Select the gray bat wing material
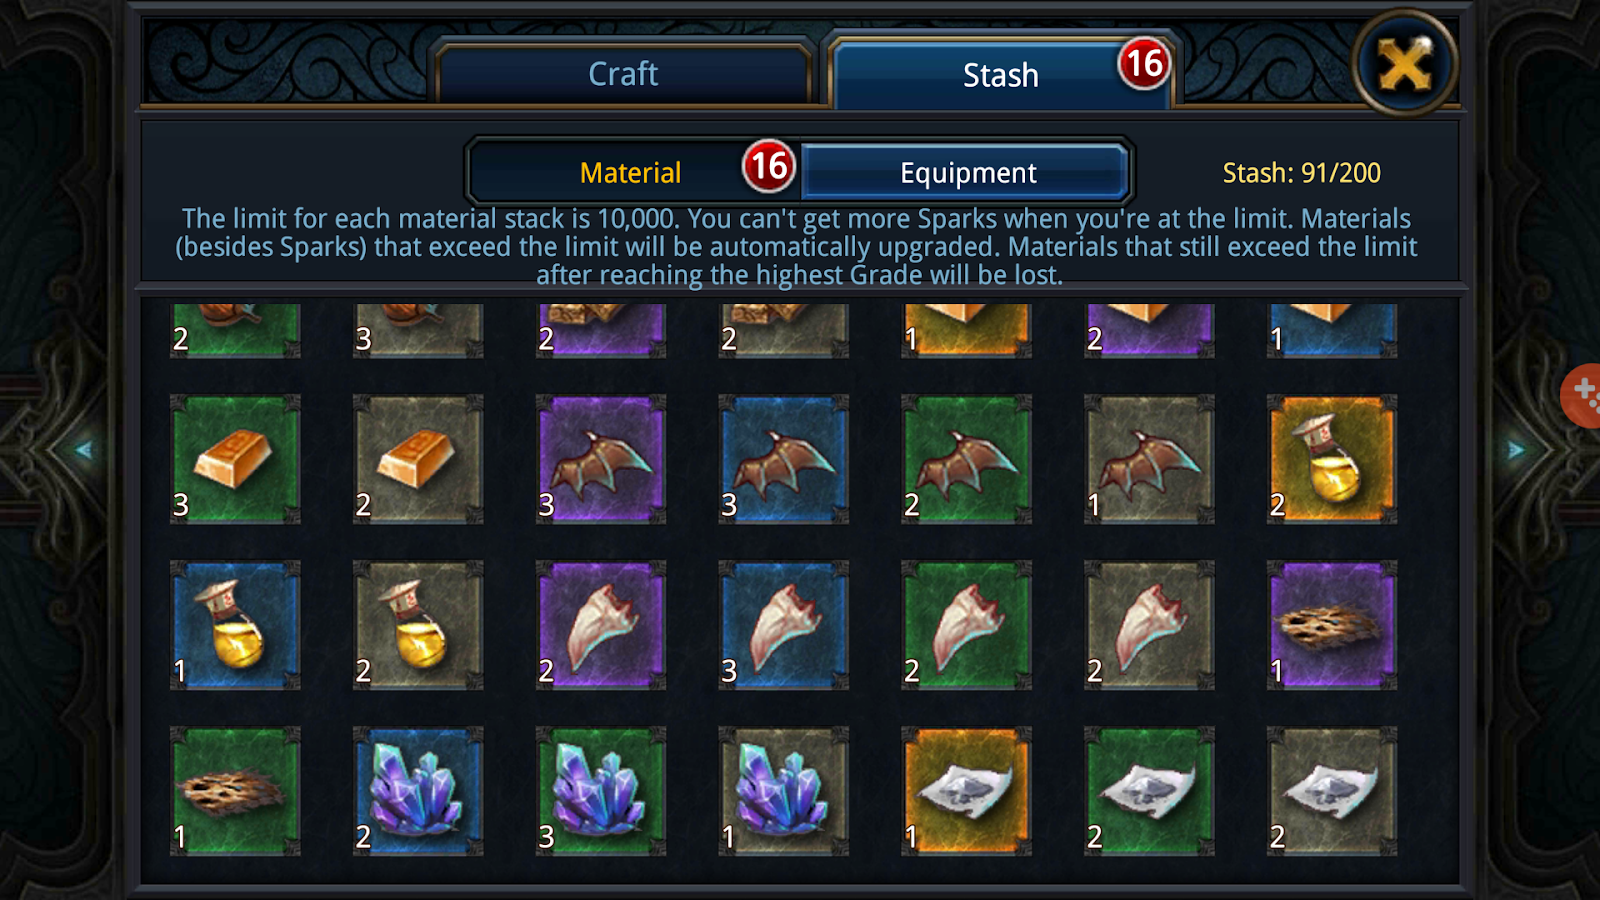 [1149, 459]
